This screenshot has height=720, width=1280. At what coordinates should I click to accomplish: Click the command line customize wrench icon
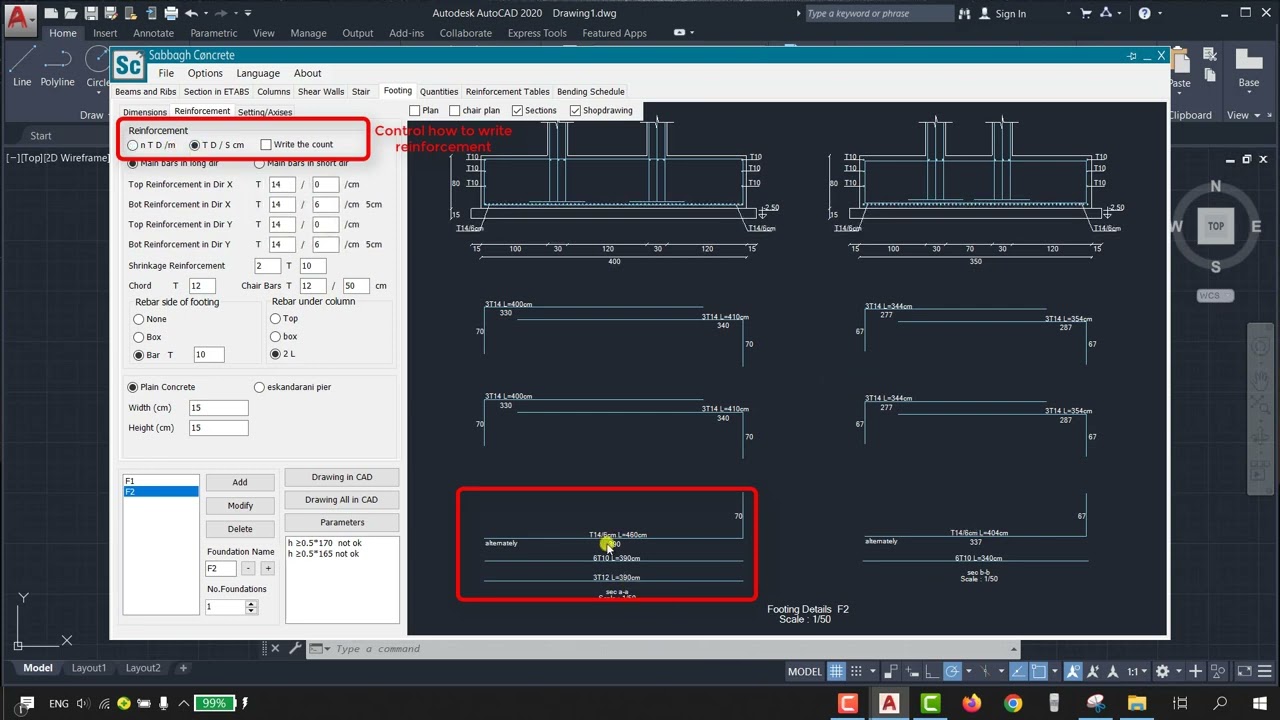click(295, 648)
